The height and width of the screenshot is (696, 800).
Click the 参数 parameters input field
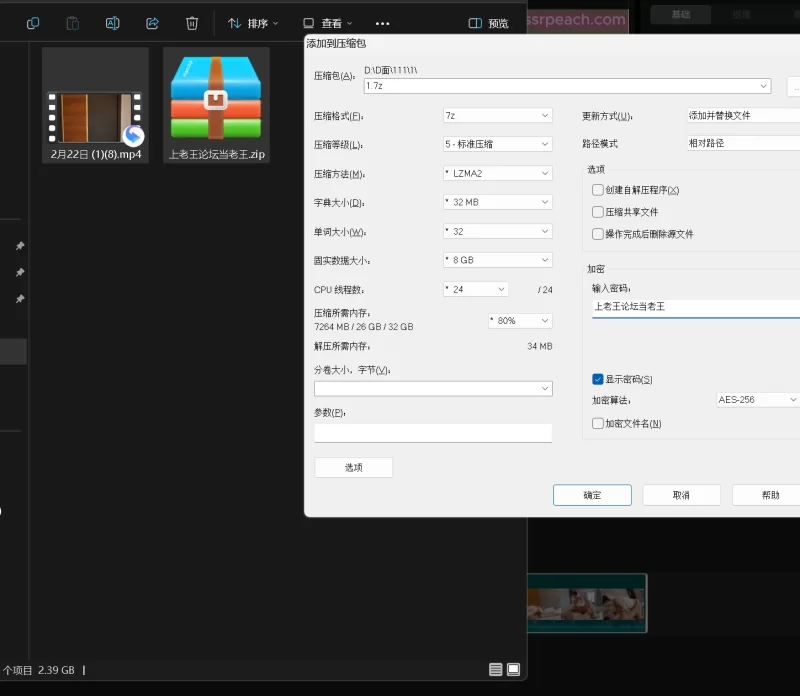tap(433, 433)
